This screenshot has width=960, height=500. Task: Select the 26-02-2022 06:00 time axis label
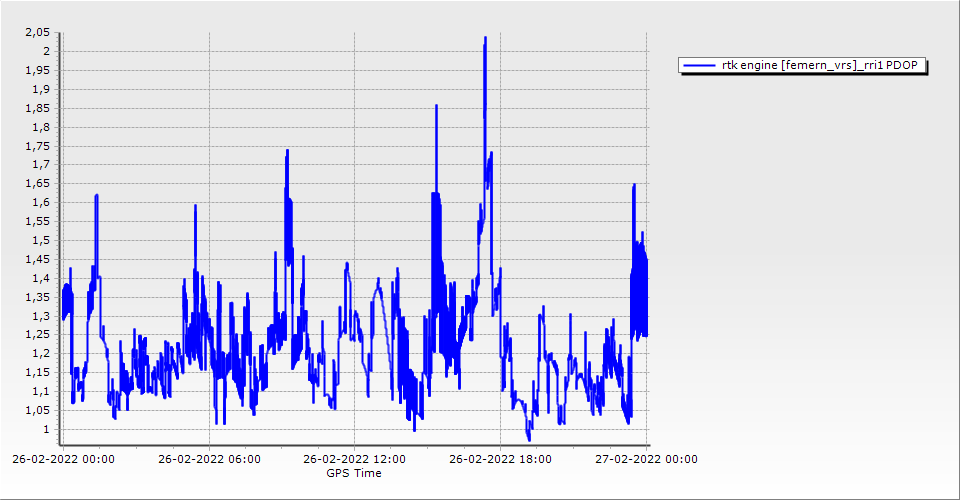[x=210, y=460]
